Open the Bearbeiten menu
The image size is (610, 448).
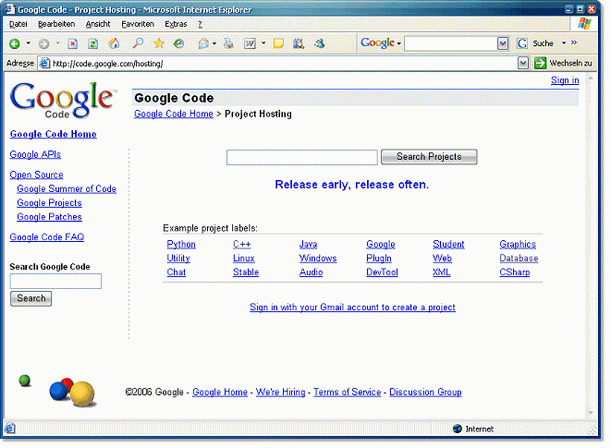(x=56, y=24)
